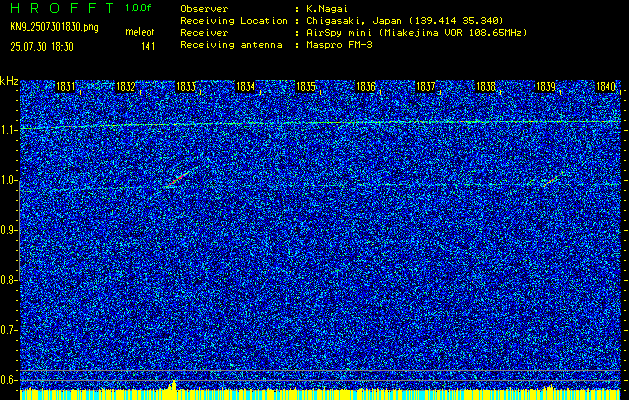The height and width of the screenshot is (400, 629).
Task: Click the 1835 time marker
Action: [306, 87]
